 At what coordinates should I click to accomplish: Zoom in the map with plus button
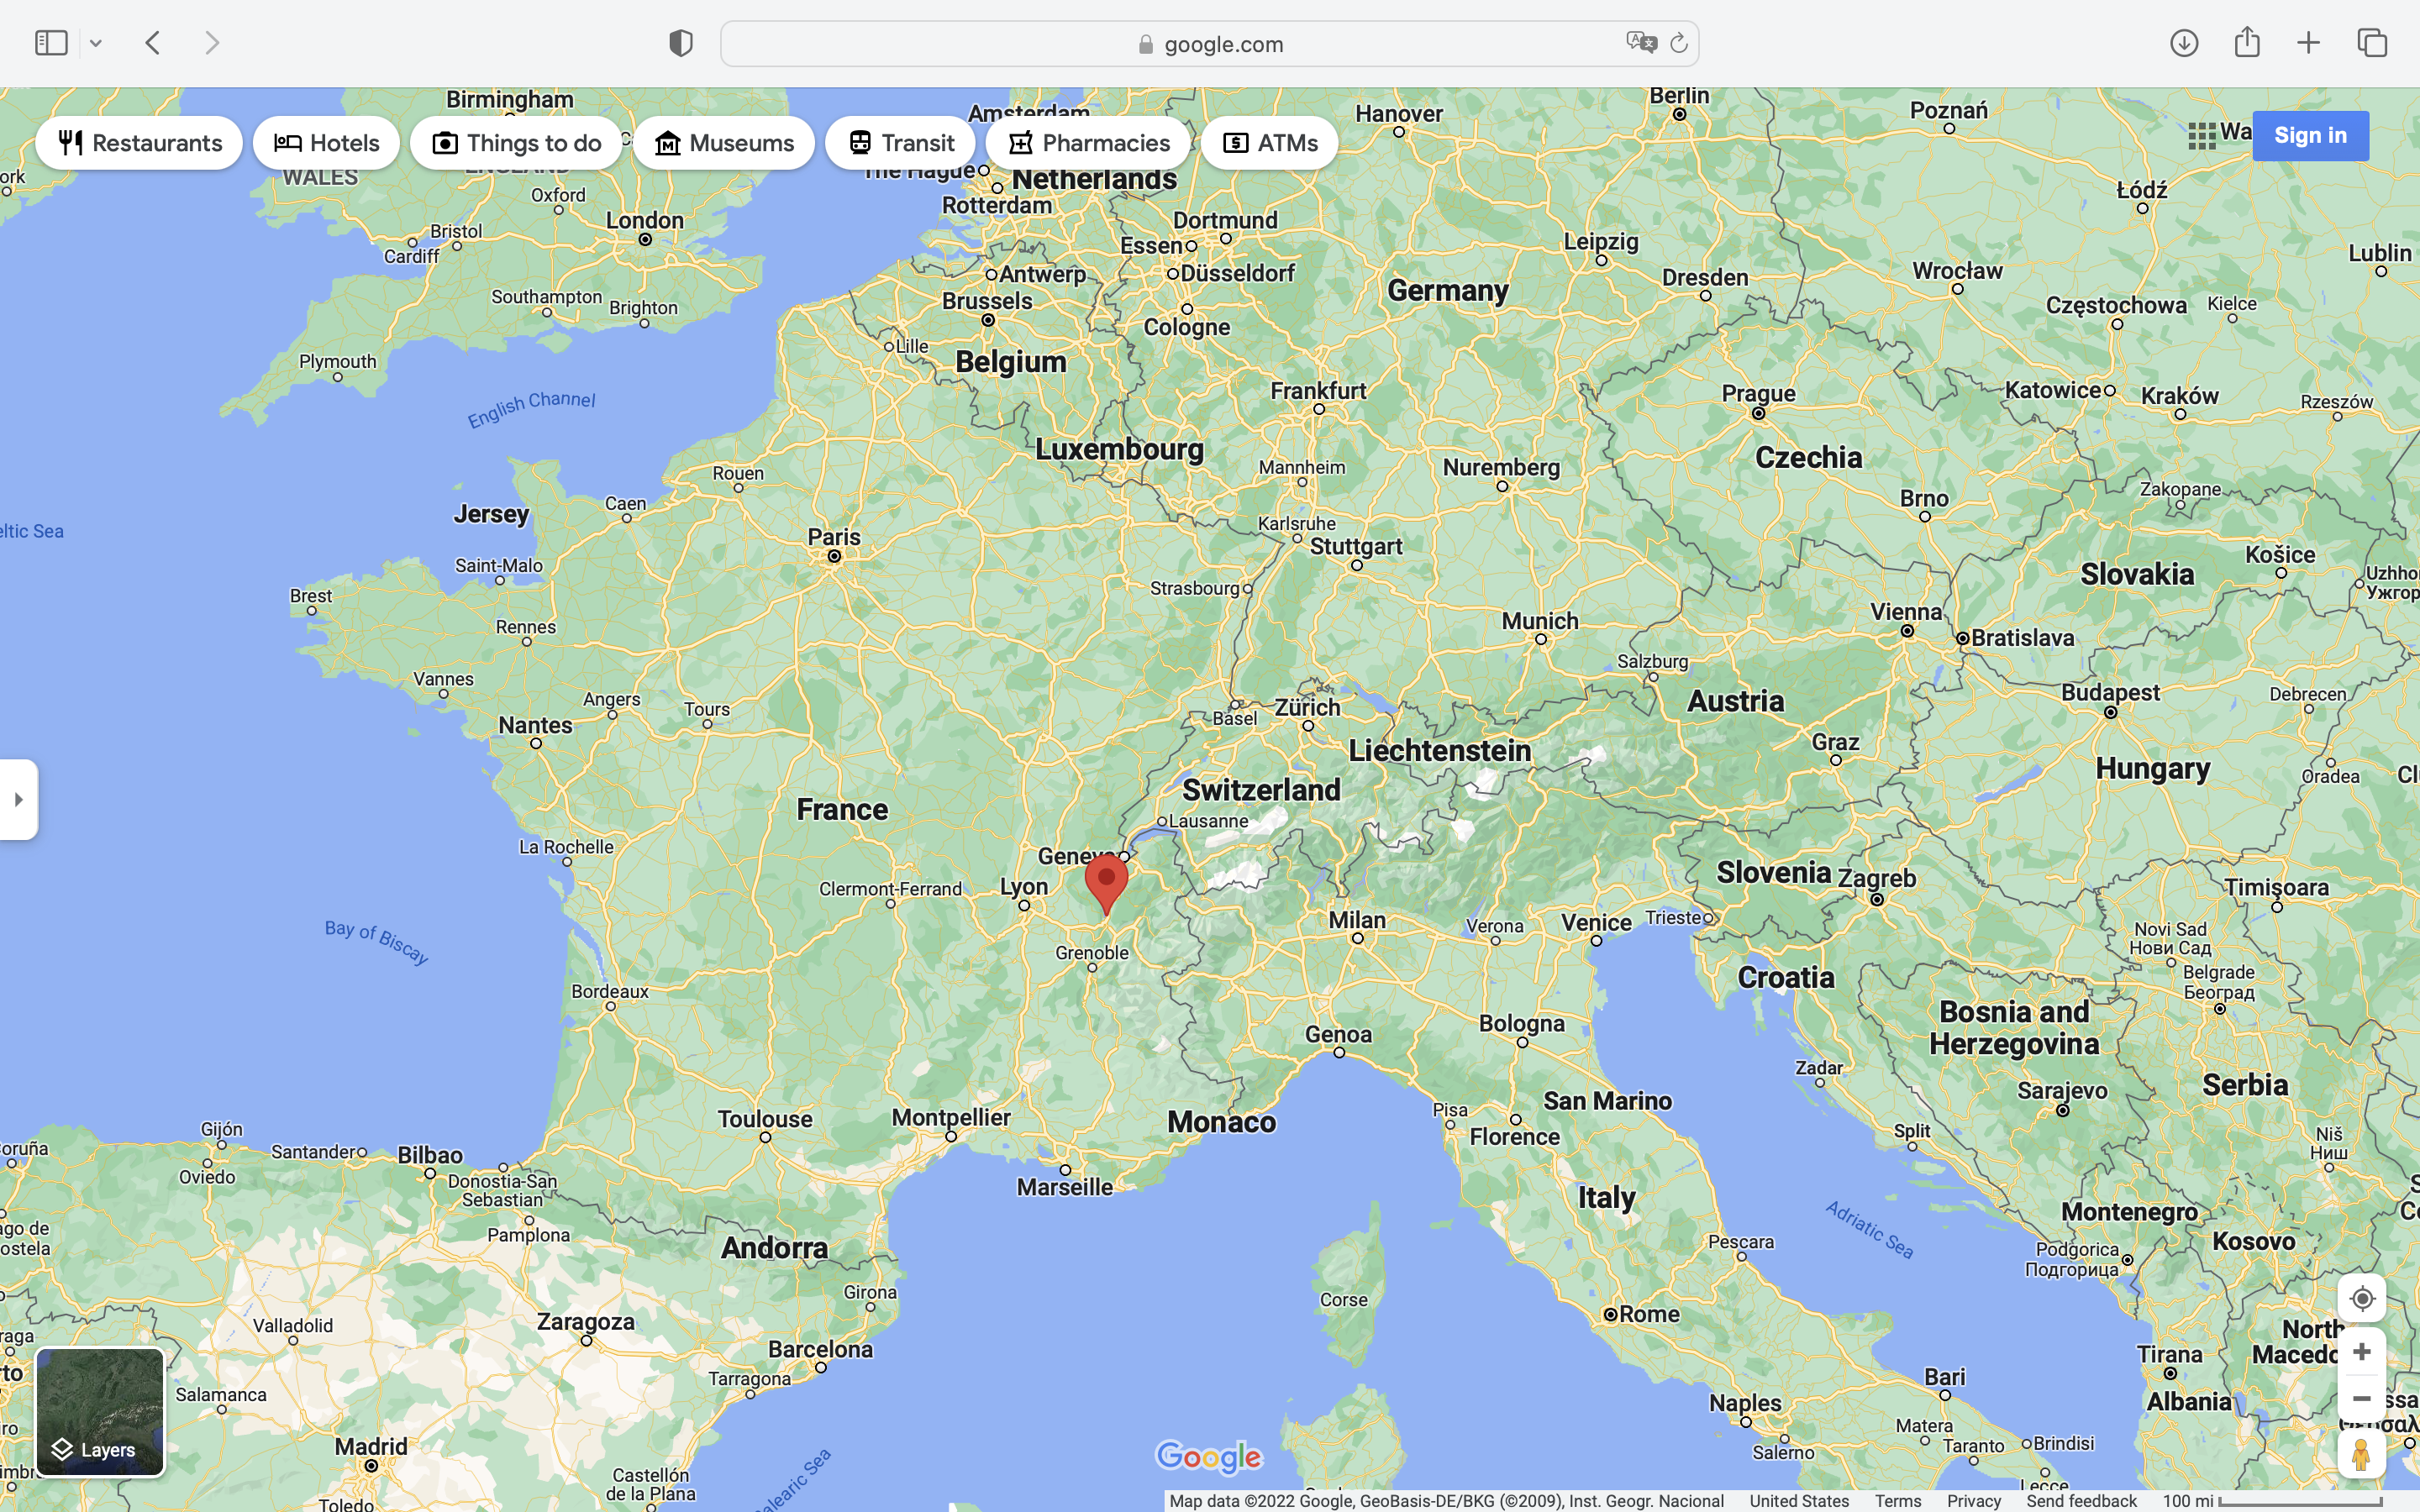2361,1352
